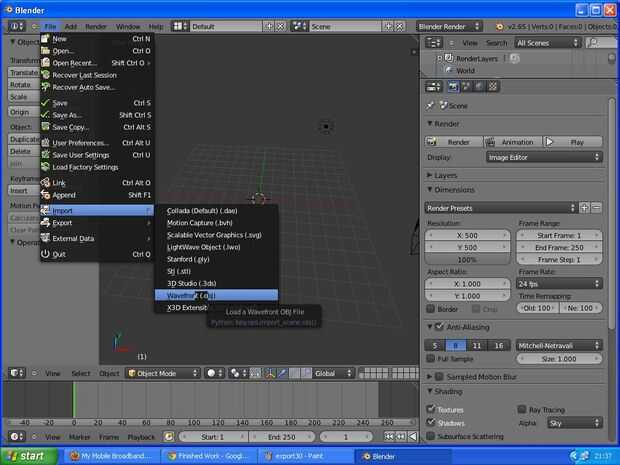Open the Render Presets dropdown
Screen dimensions: 620x465
point(501,208)
